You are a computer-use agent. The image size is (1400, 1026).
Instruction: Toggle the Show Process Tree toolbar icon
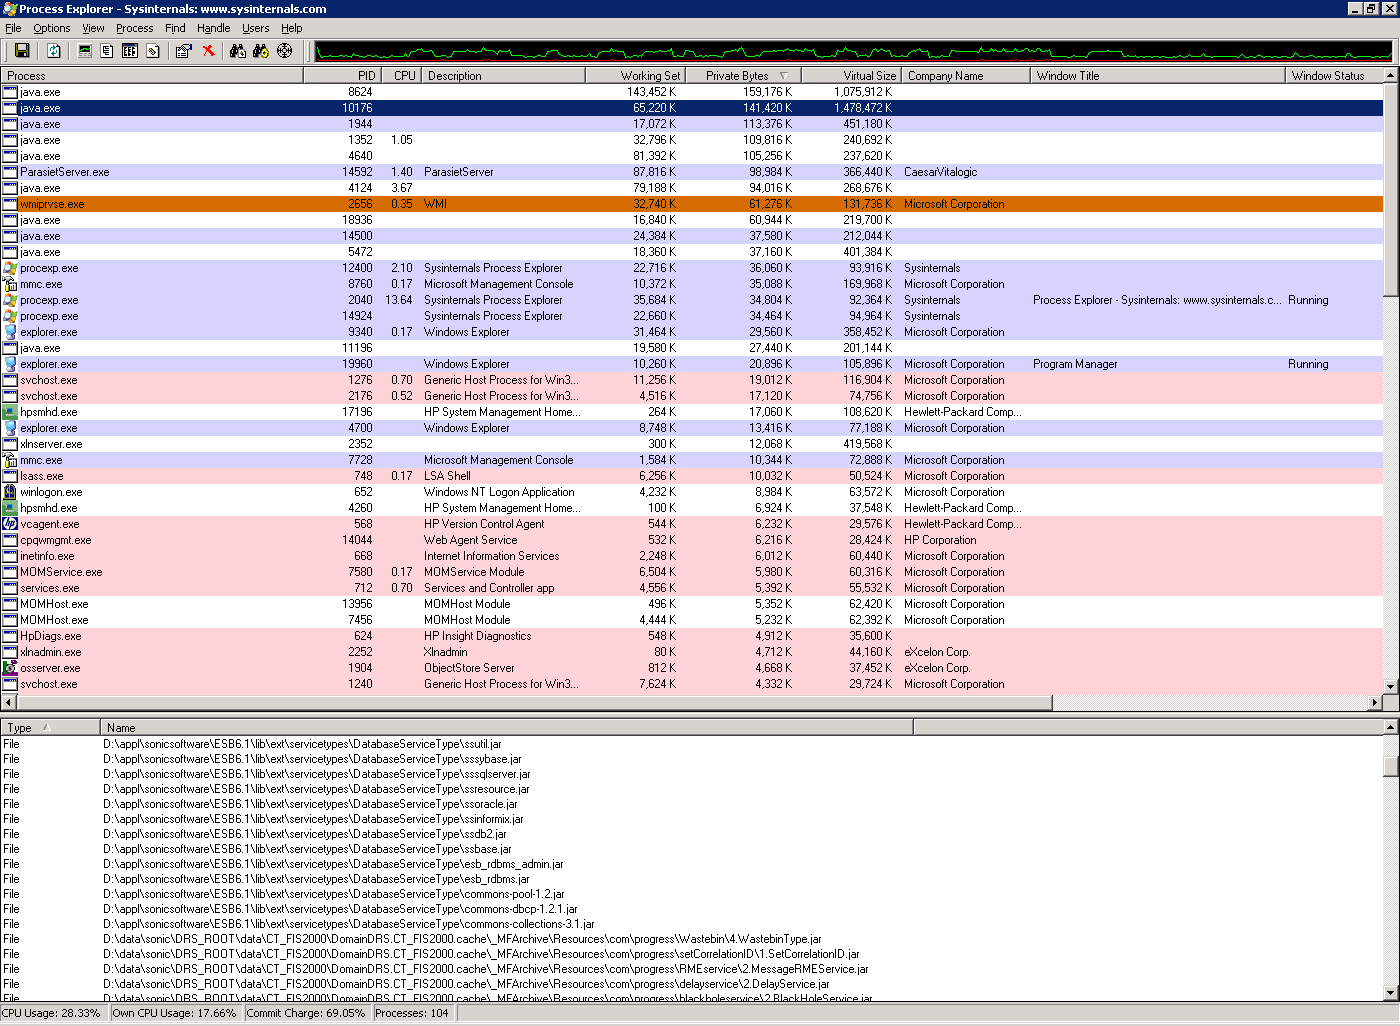[107, 51]
